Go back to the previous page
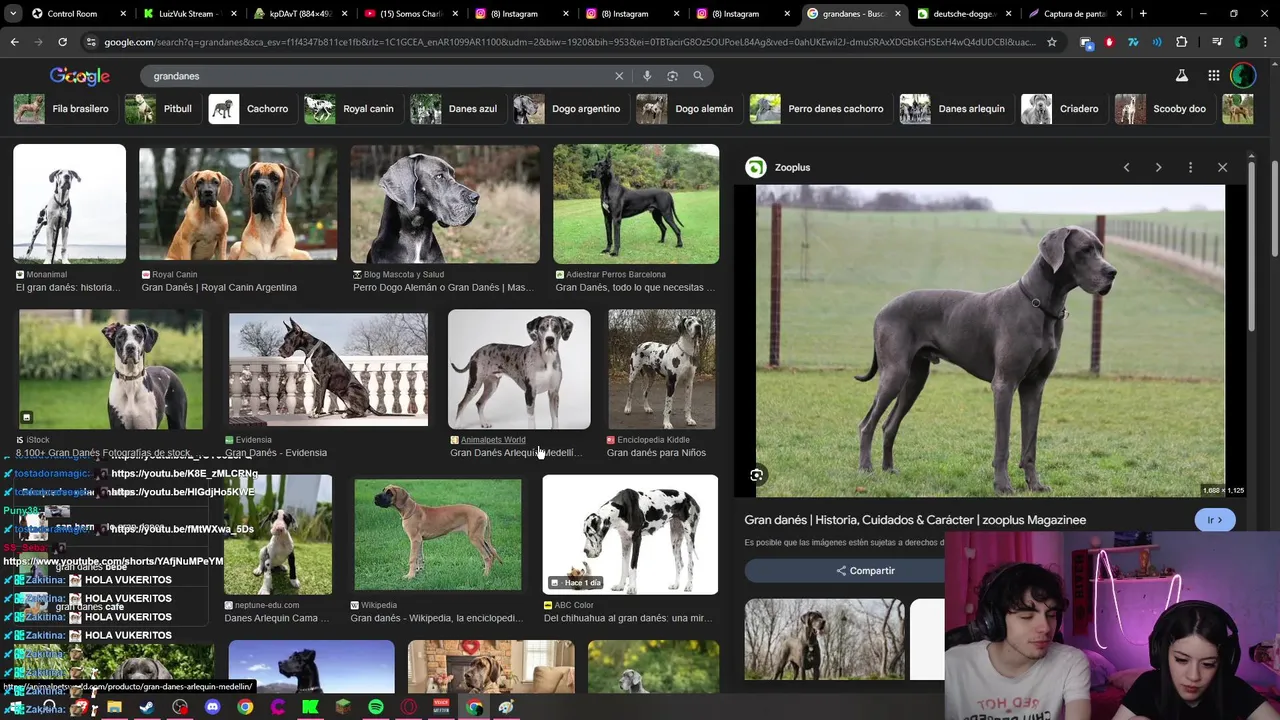The image size is (1280, 720). coord(14,42)
